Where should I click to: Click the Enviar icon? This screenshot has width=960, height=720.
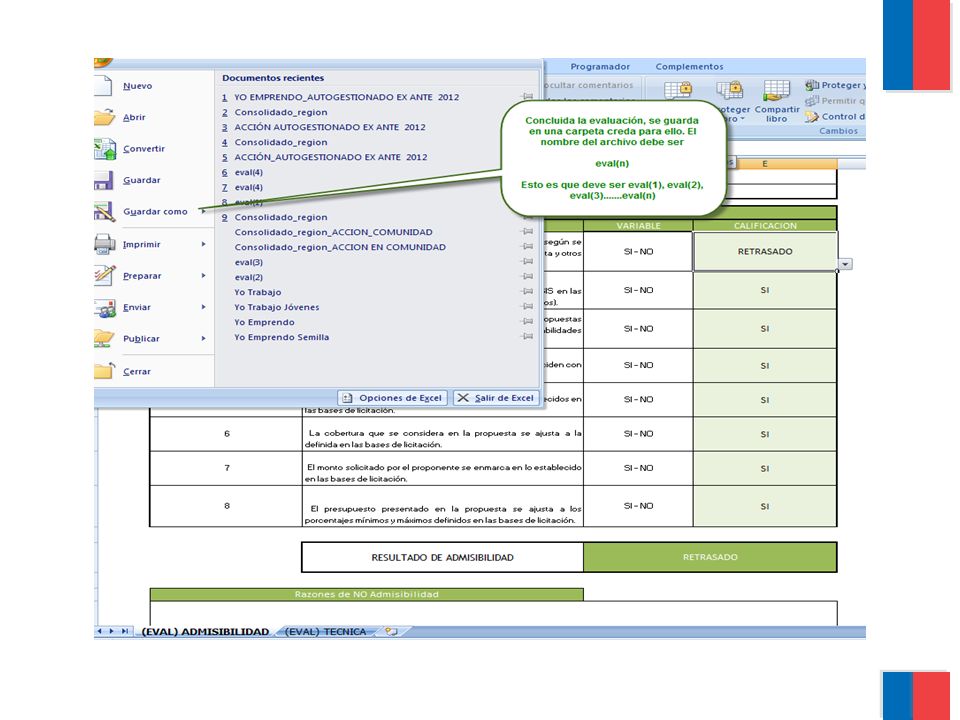point(105,307)
